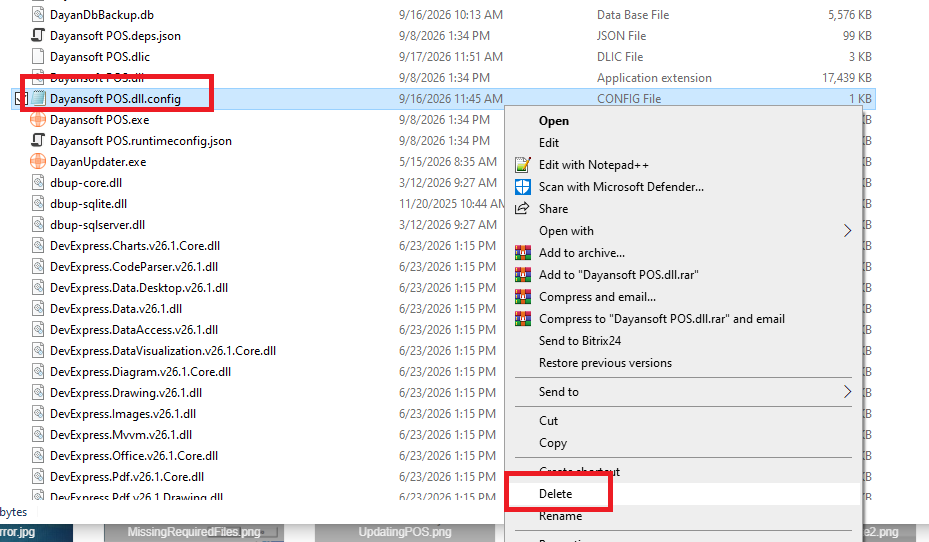The width and height of the screenshot is (929, 542).
Task: Click the DevExpress.Pdf.v26.1.Core.dll file icon
Action: [38, 477]
